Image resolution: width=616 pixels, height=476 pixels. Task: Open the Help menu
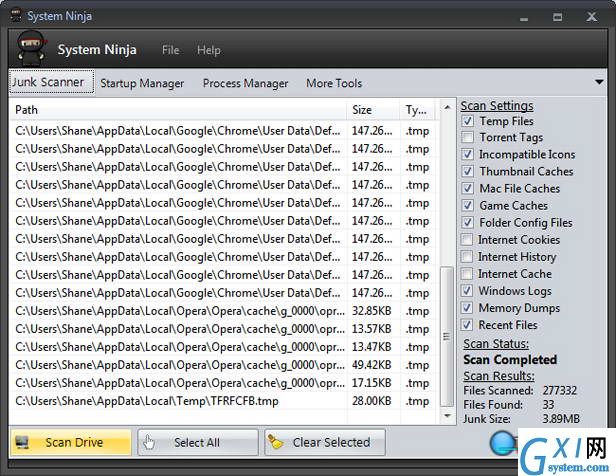pyautogui.click(x=209, y=50)
